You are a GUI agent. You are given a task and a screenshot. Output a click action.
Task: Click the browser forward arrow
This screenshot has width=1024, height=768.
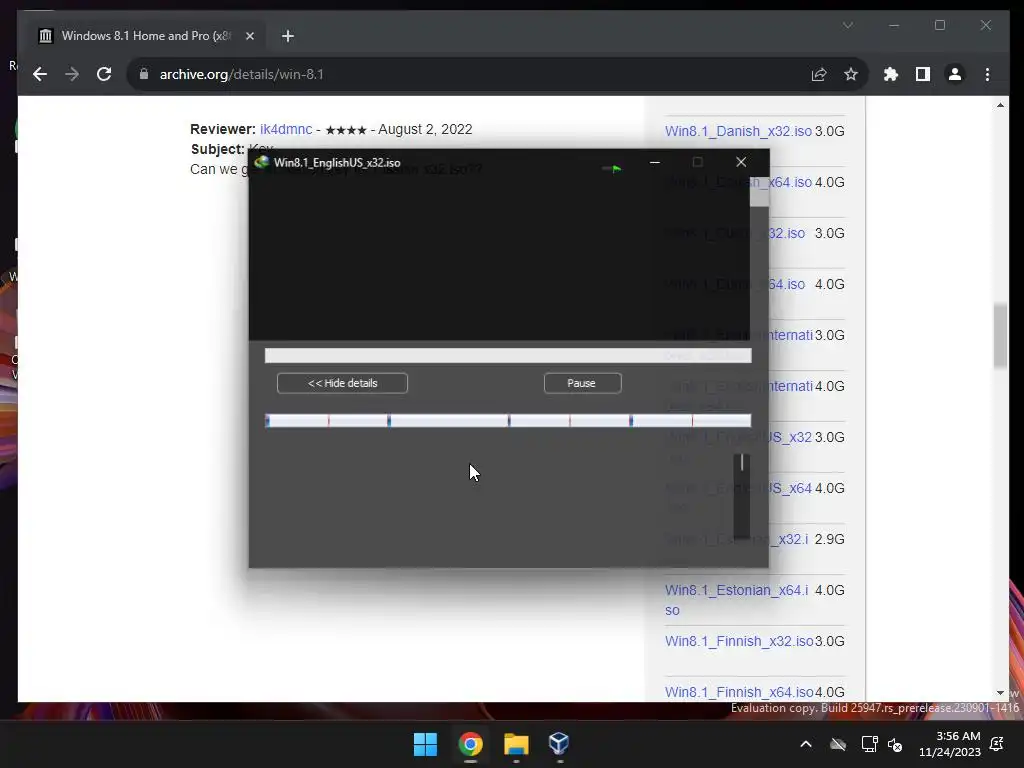point(72,74)
